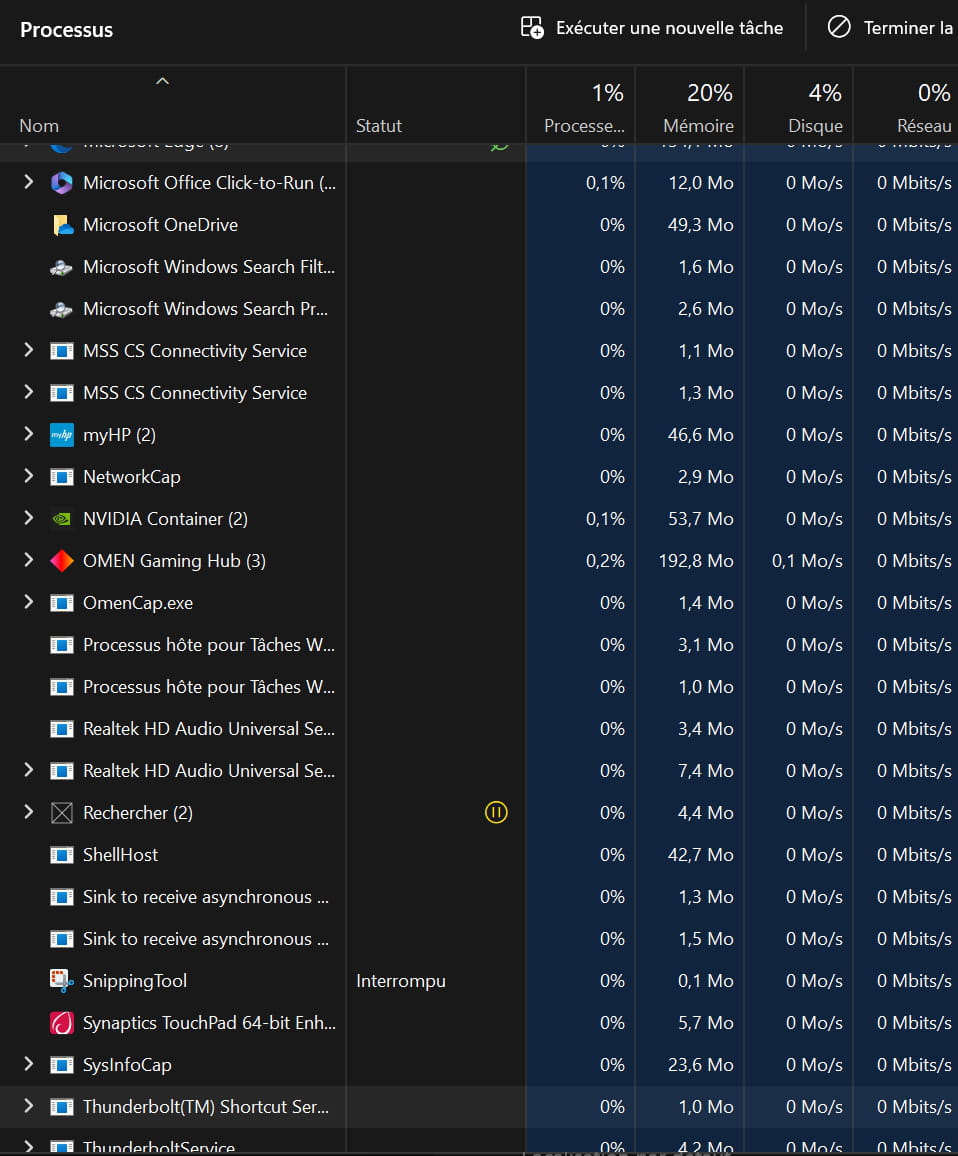
Task: Select 'MSS CS Connectivity Service' name using 1,3 Mo
Action: [195, 393]
